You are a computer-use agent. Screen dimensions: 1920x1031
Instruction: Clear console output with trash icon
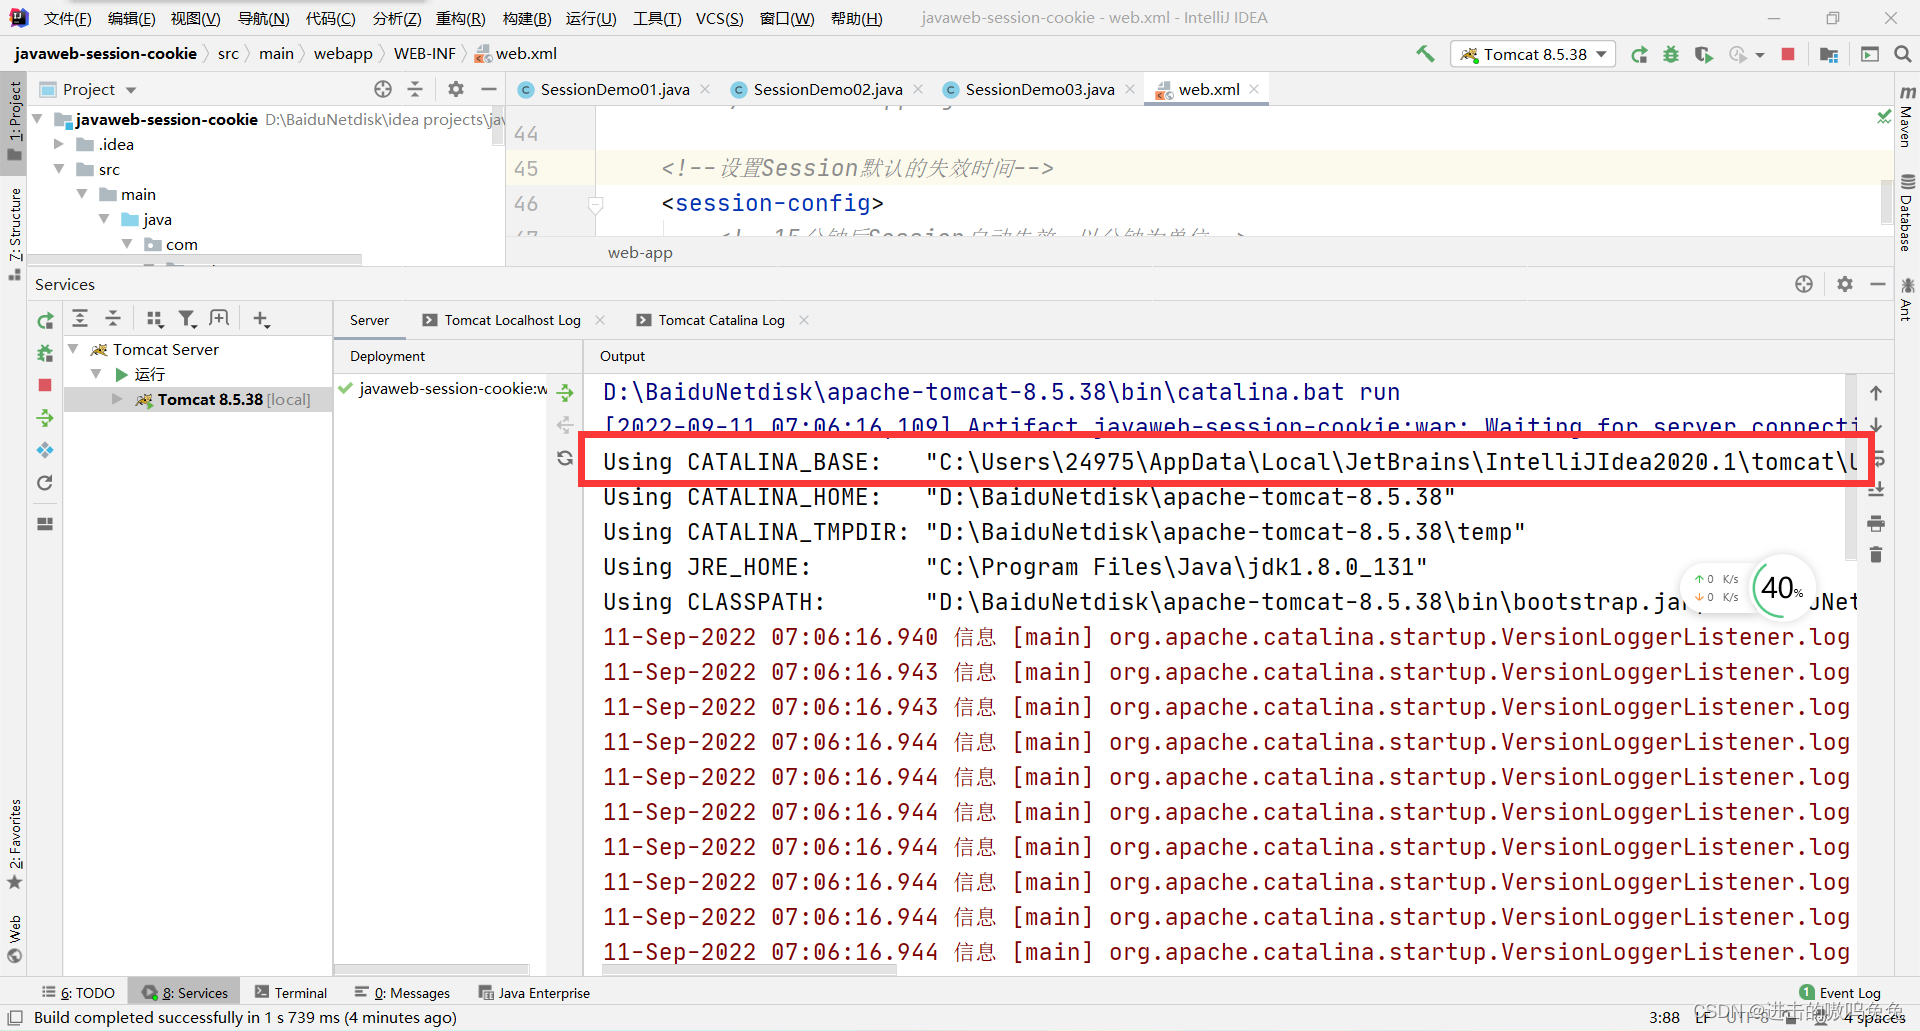coord(1877,554)
